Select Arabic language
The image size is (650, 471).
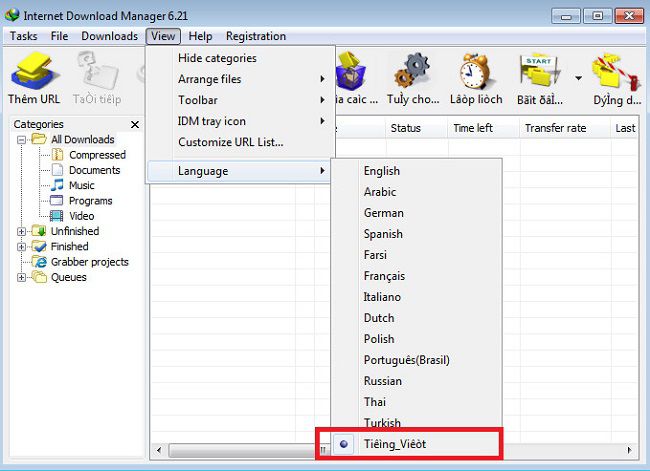pyautogui.click(x=417, y=192)
